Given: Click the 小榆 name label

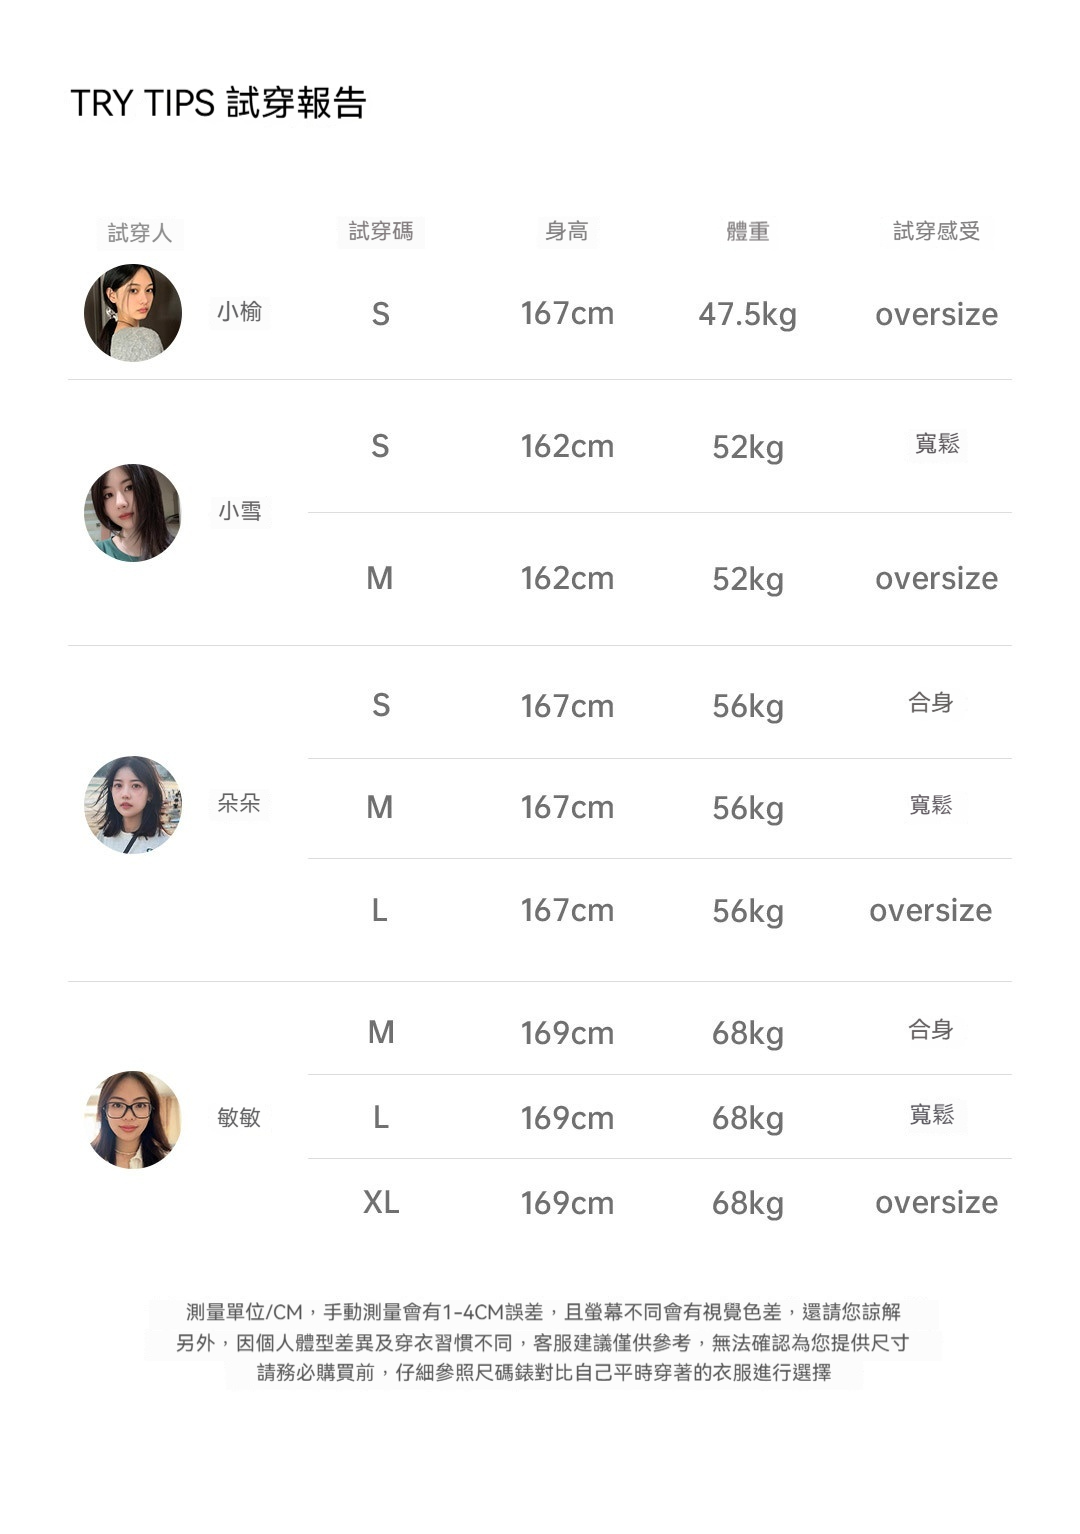Looking at the screenshot, I should (240, 312).
